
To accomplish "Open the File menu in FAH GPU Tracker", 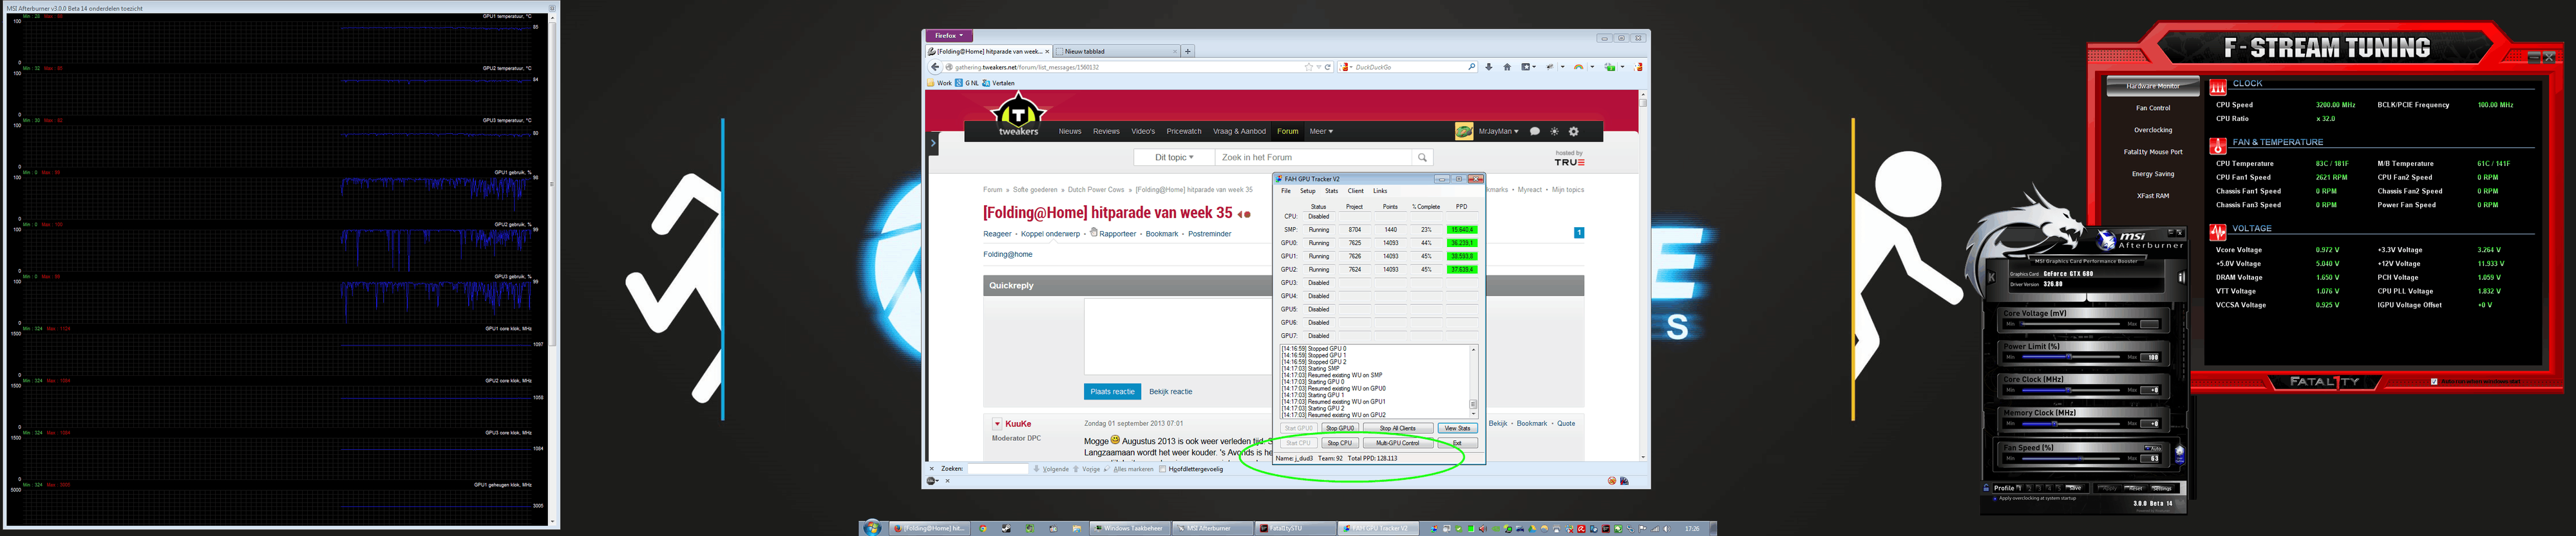I will tap(1286, 191).
